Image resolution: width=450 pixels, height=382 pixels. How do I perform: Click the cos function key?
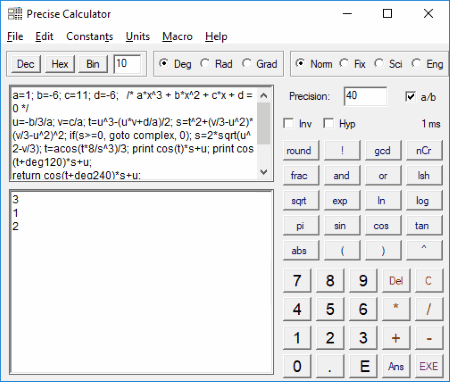pos(383,226)
